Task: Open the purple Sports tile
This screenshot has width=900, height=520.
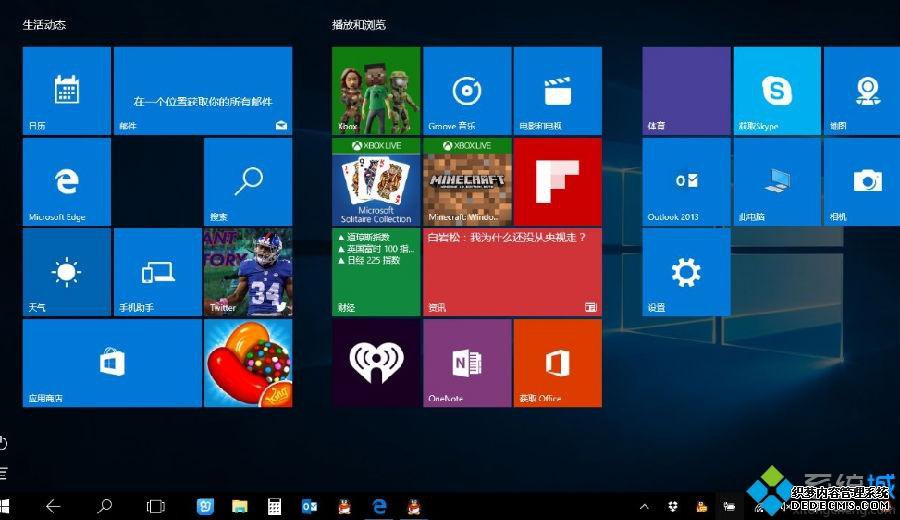Action: (686, 91)
